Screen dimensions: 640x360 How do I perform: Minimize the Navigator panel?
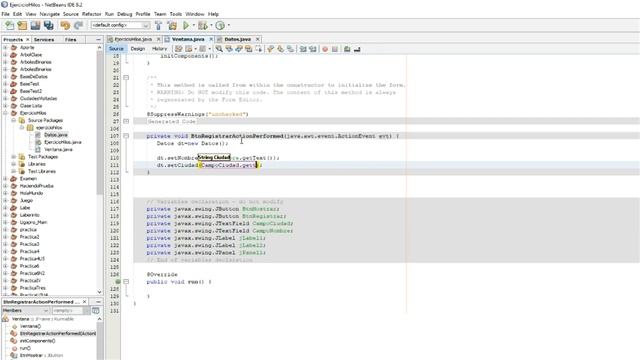coord(98,302)
